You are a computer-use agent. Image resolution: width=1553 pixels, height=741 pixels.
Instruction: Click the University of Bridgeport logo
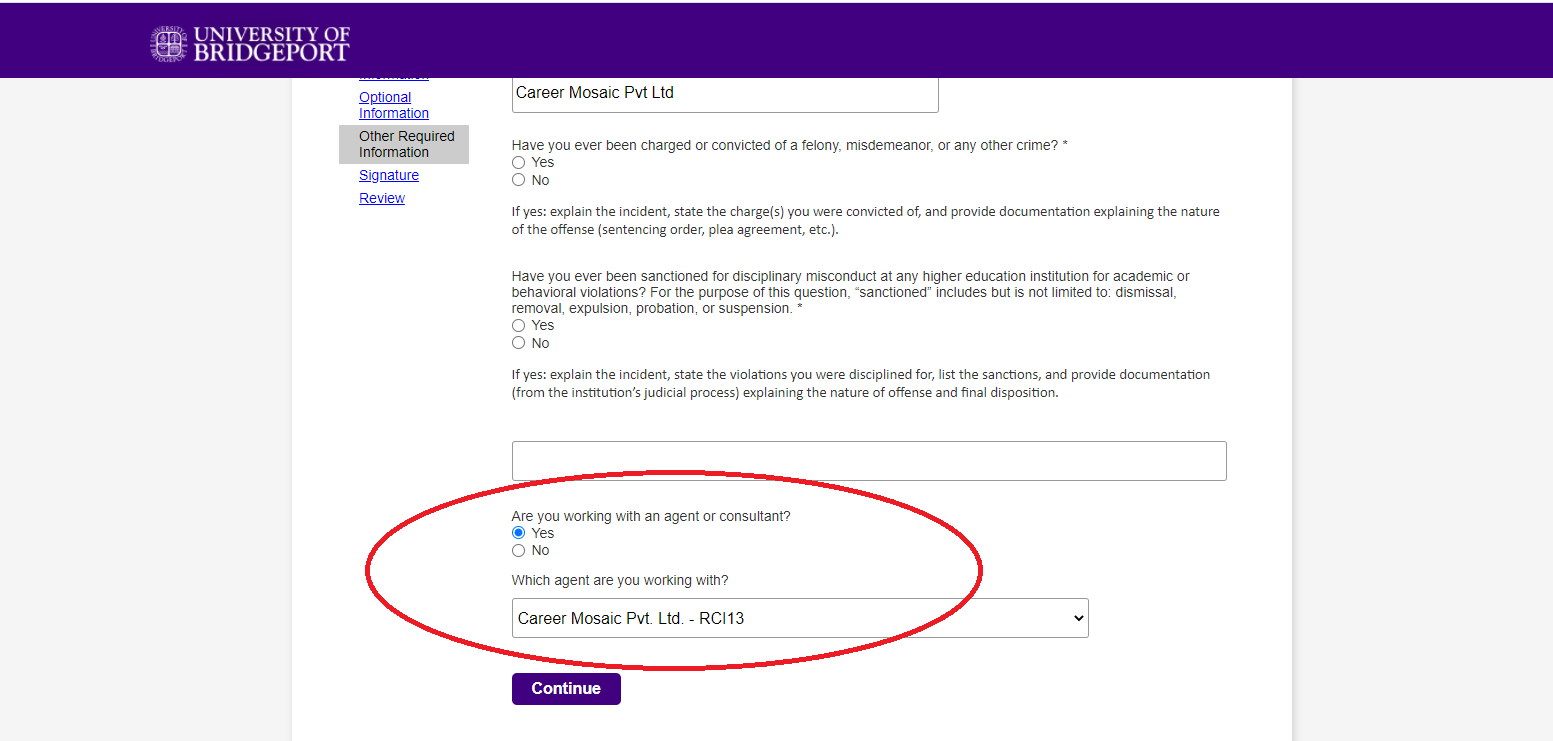pyautogui.click(x=250, y=44)
